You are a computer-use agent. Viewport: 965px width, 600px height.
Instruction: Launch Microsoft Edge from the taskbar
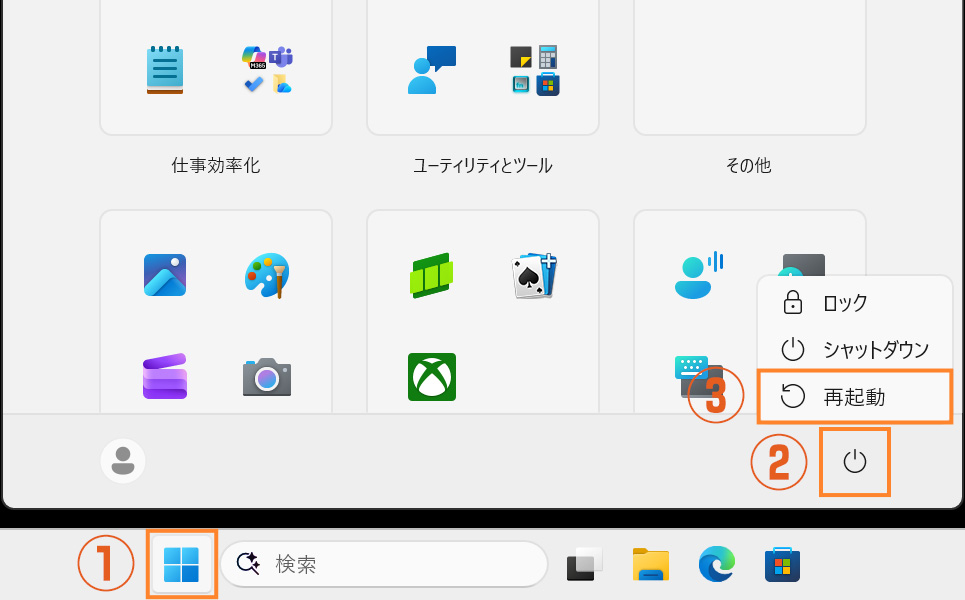[x=717, y=564]
